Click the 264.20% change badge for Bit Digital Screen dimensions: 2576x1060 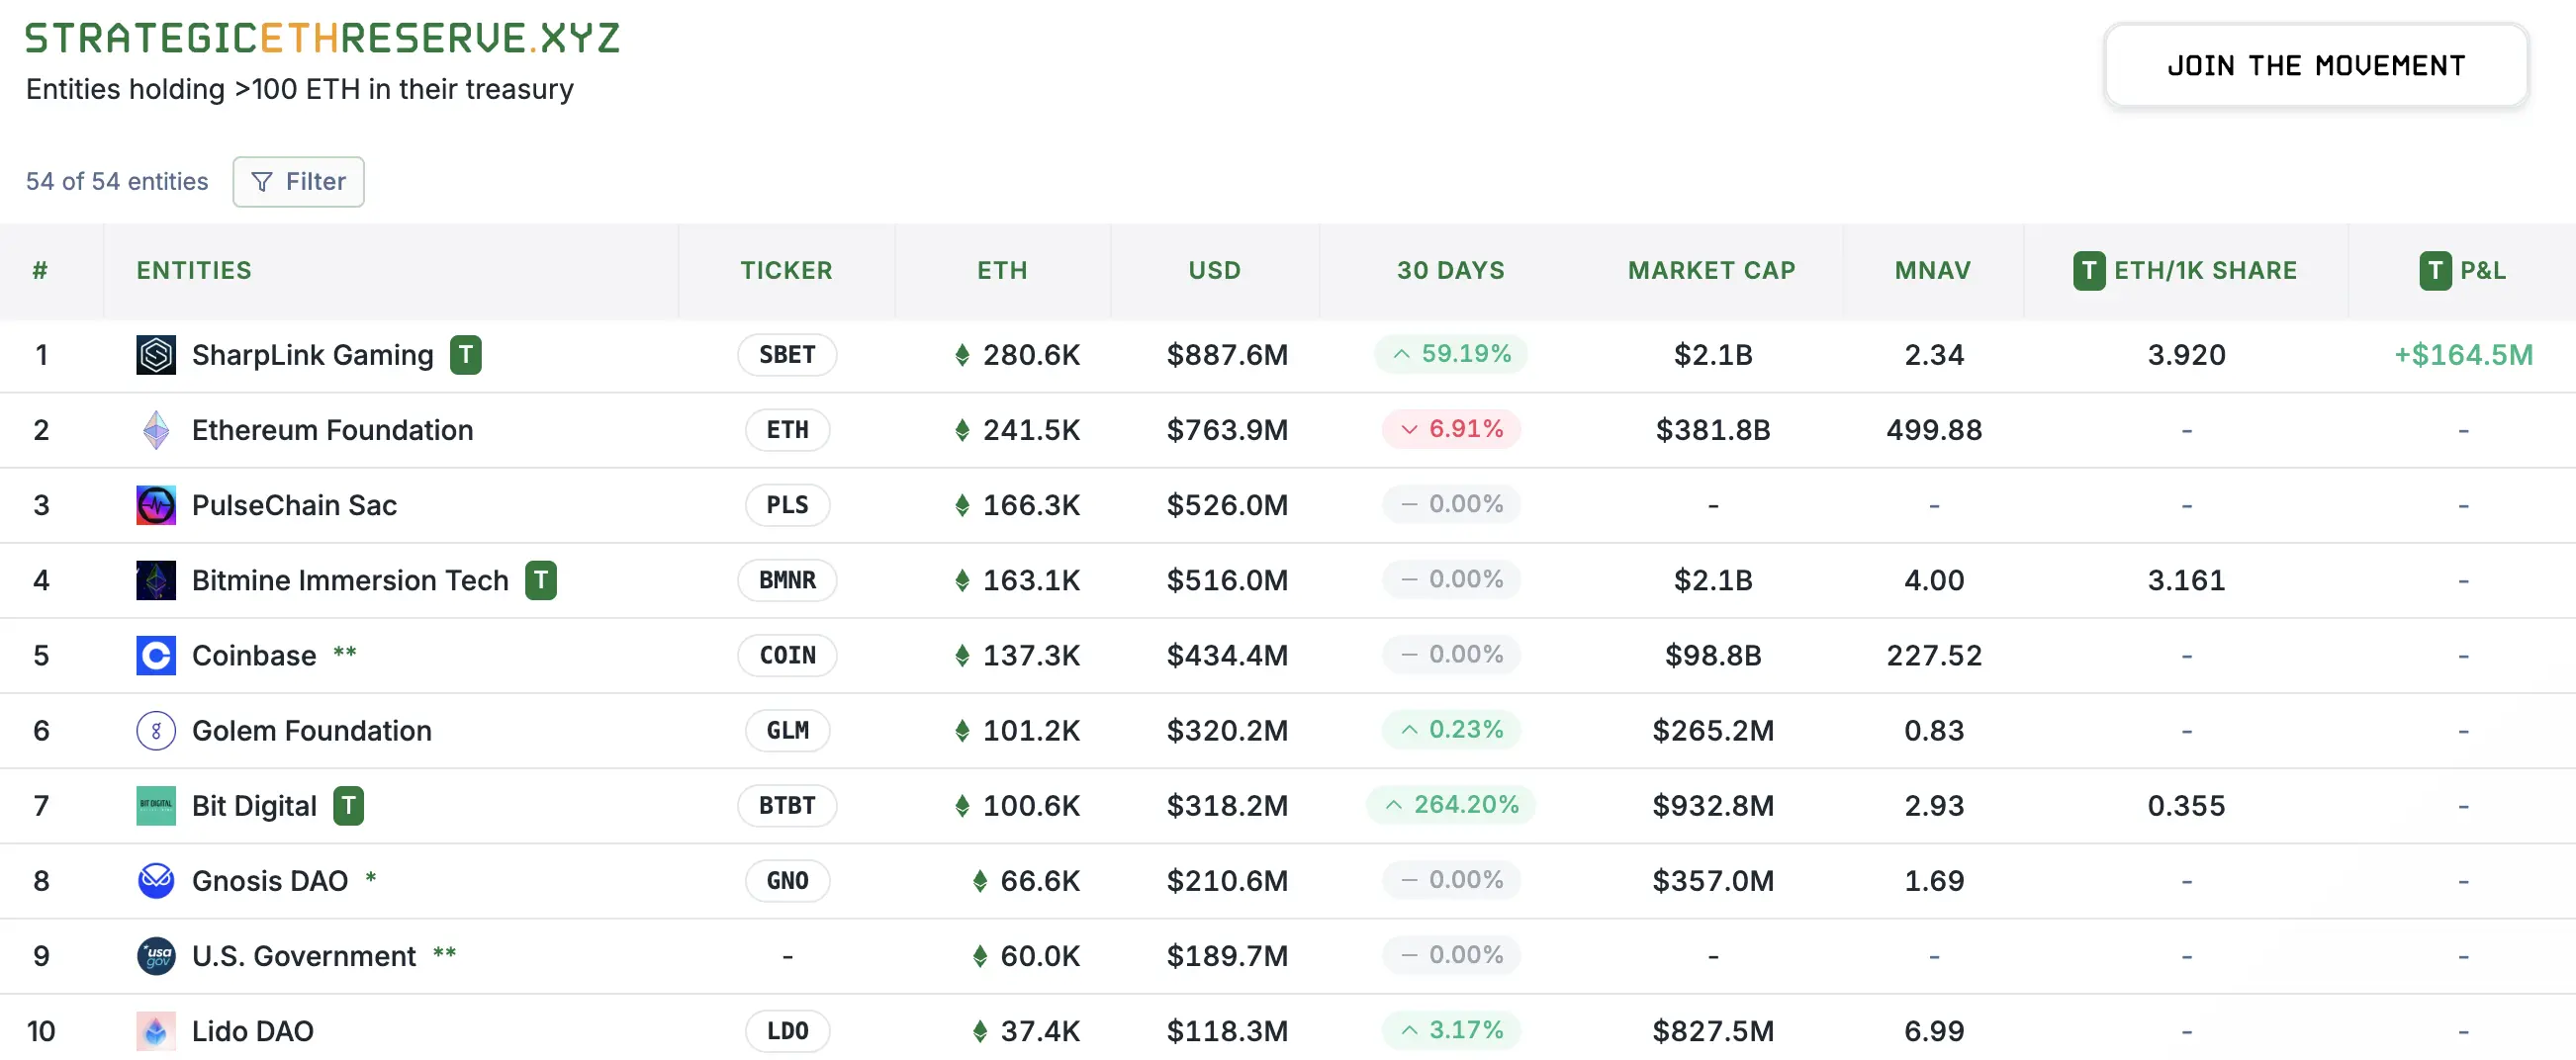tap(1451, 805)
